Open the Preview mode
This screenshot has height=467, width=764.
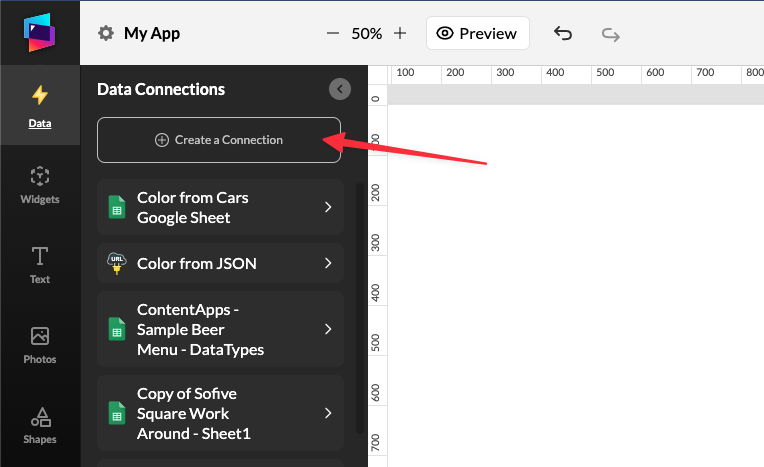click(x=477, y=33)
